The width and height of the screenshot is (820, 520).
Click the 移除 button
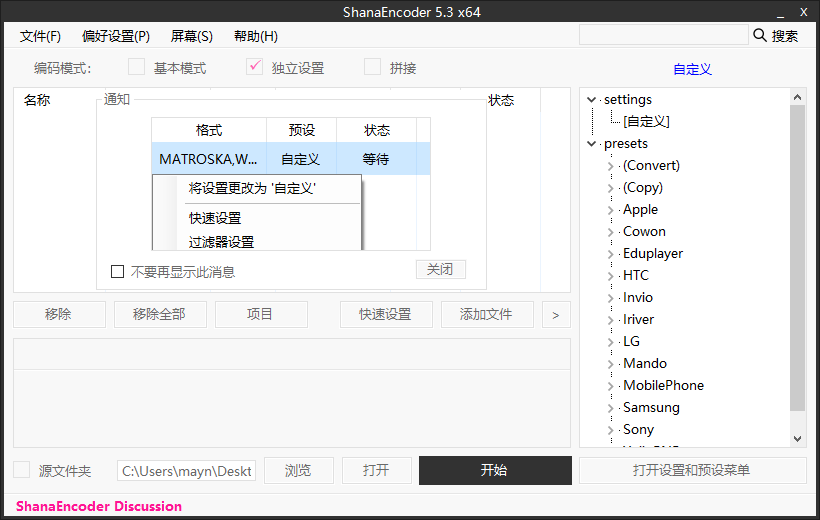59,314
